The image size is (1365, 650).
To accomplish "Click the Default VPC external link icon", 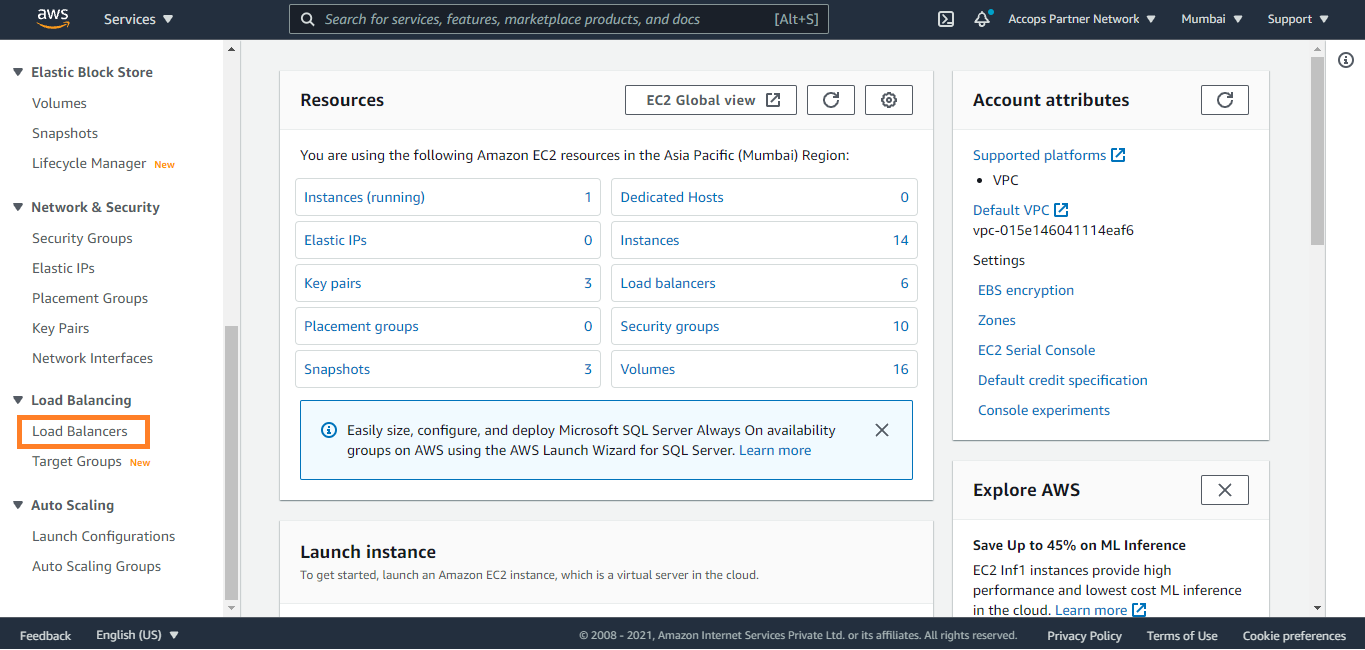I will [1061, 210].
